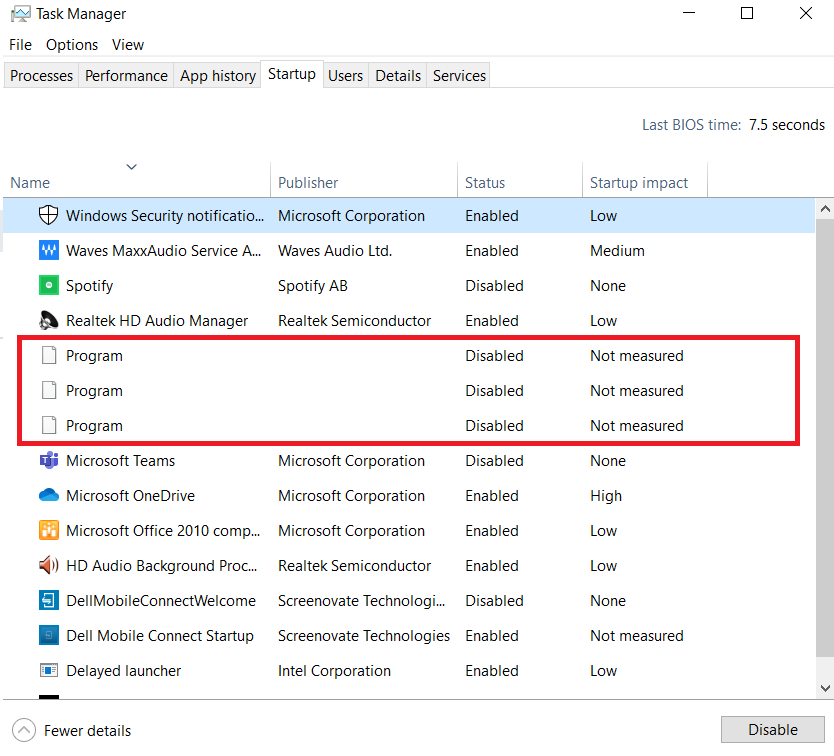Click the Disable button
This screenshot has height=756, width=834.
(x=772, y=729)
